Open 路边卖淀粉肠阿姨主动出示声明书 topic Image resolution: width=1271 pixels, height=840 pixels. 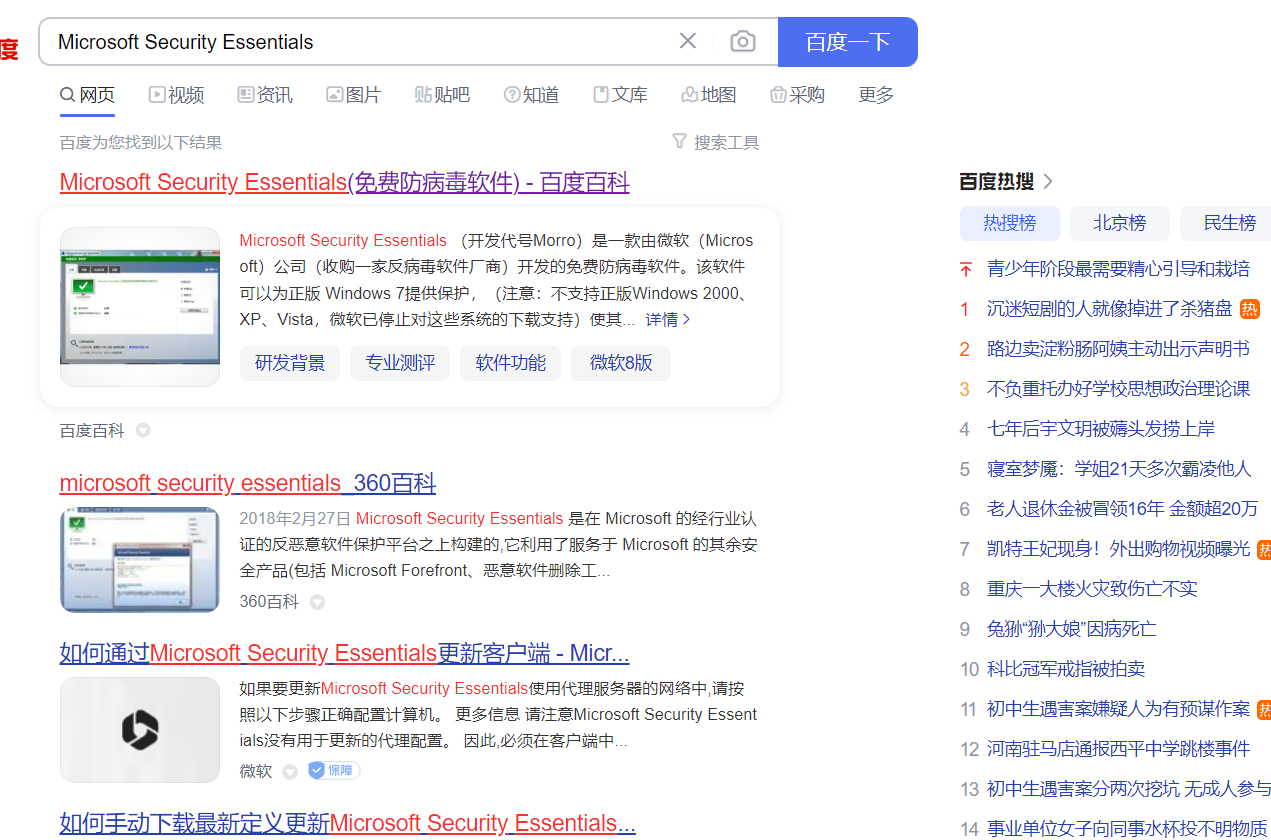pos(1118,349)
